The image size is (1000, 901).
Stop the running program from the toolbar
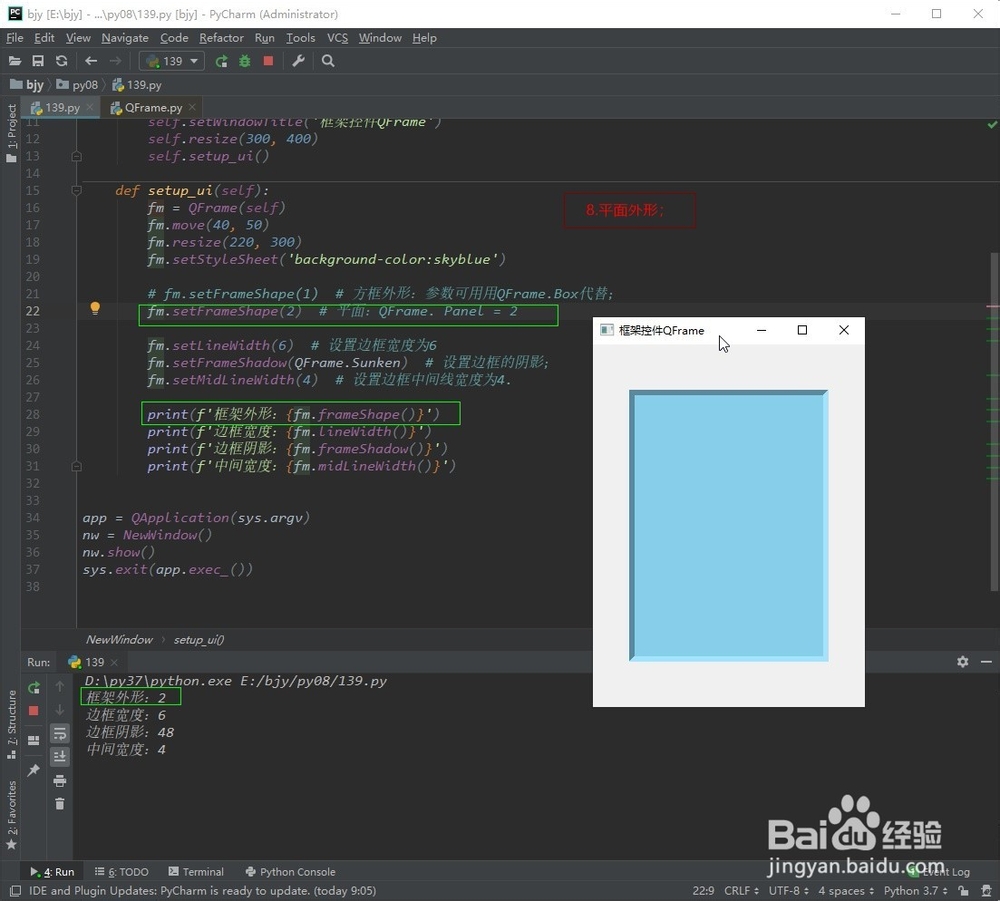[x=268, y=61]
